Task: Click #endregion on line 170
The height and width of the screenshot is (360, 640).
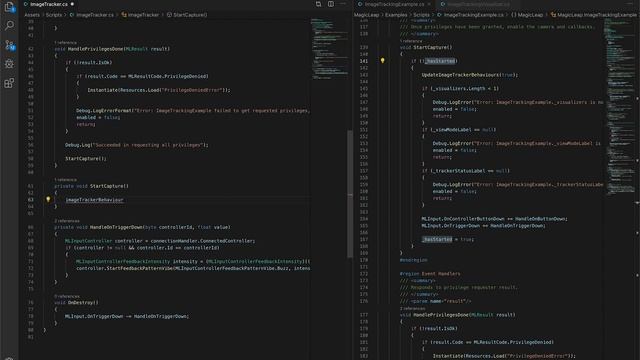Action: [x=413, y=260]
